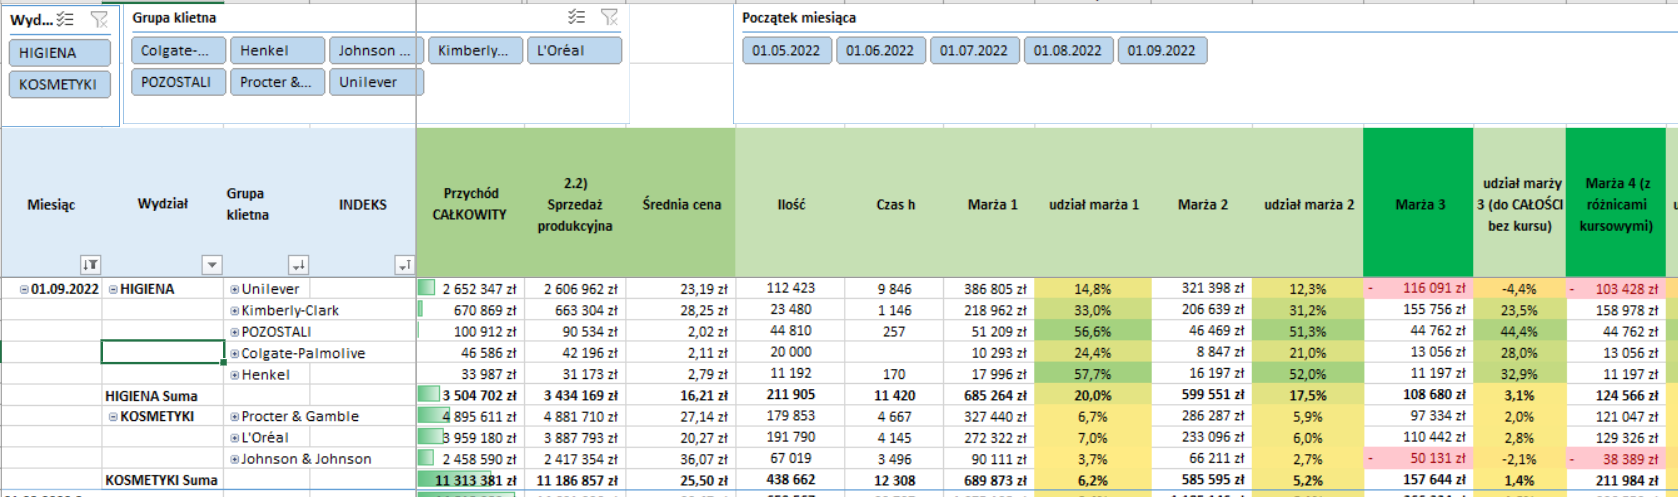
Task: Click the Marża 3 column header
Action: pyautogui.click(x=1418, y=205)
